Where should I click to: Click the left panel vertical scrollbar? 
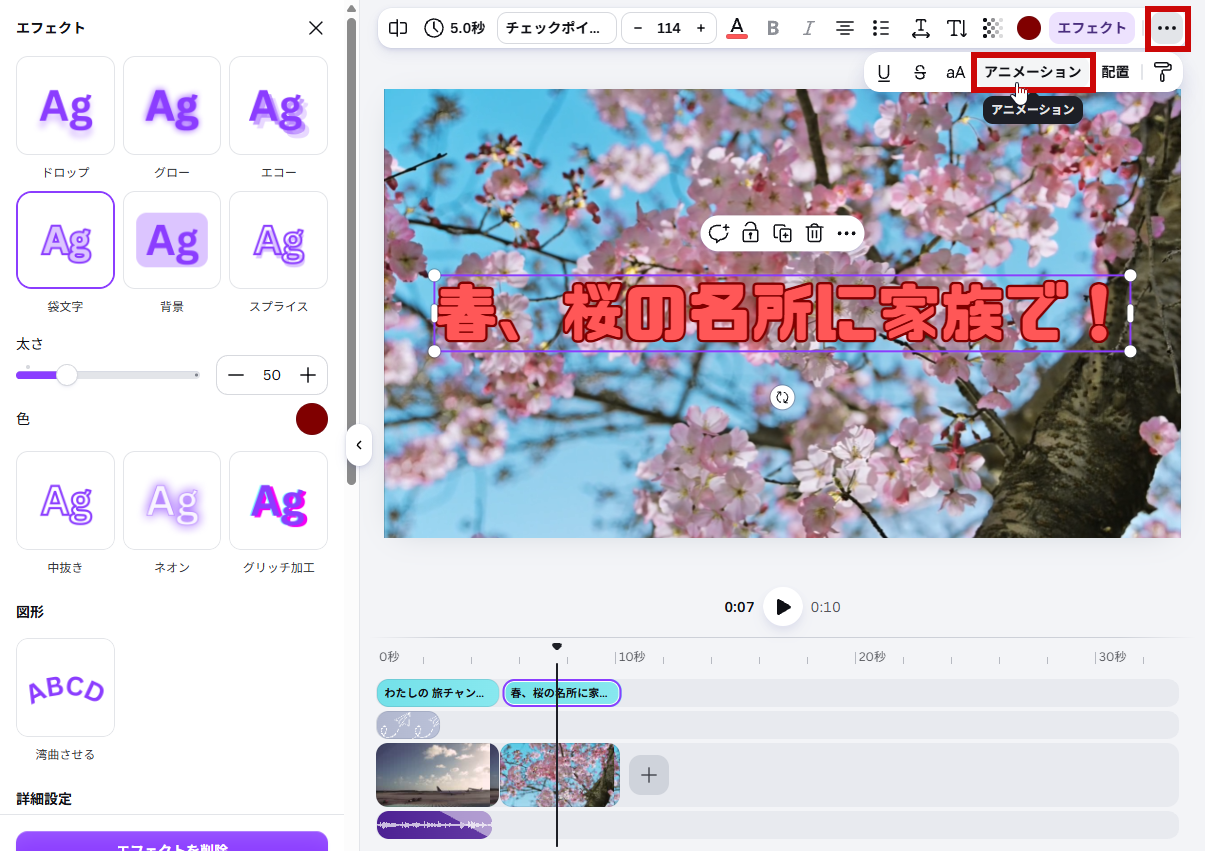click(x=351, y=250)
